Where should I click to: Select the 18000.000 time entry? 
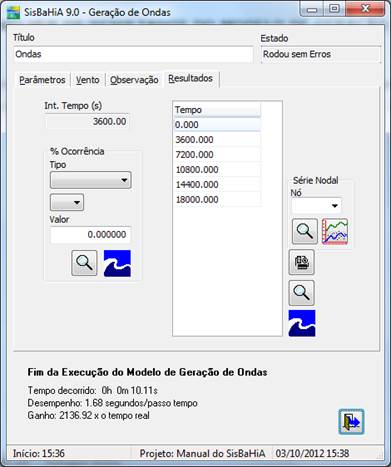(217, 200)
